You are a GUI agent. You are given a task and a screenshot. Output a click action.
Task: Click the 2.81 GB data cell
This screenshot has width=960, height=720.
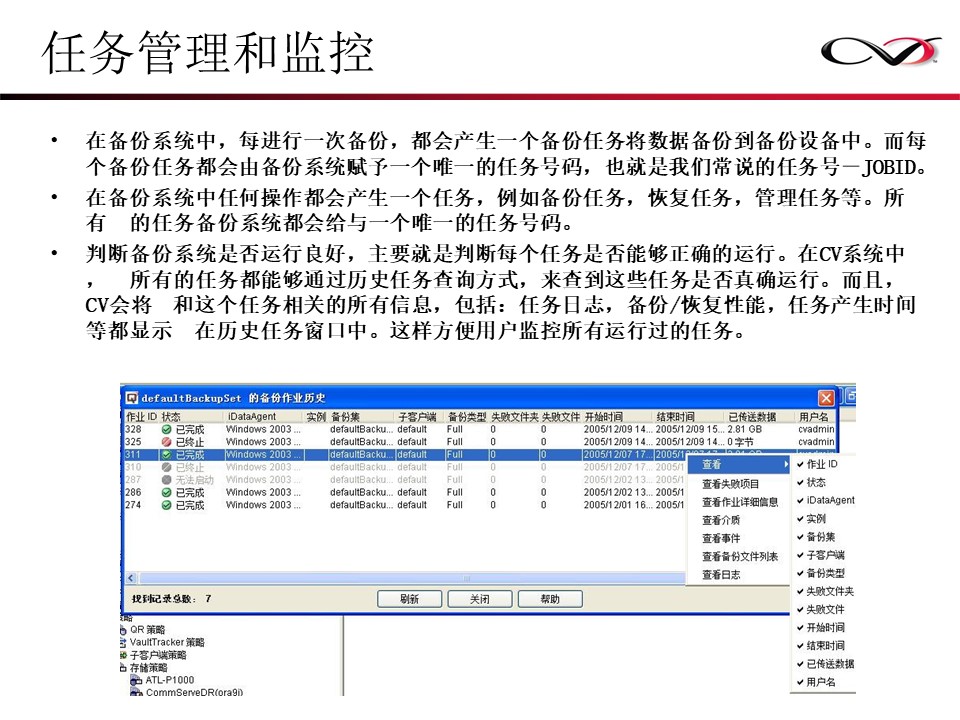pos(744,430)
